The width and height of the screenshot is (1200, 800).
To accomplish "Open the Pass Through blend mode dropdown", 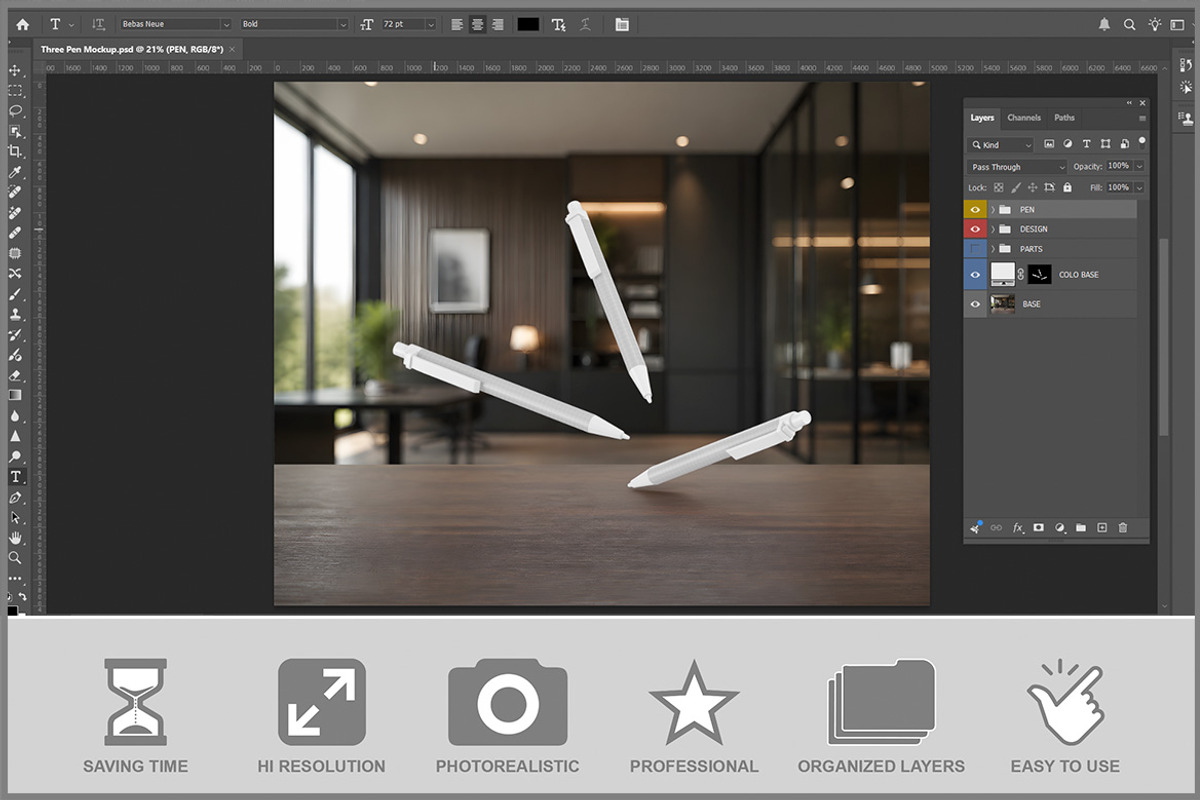I will point(1017,167).
